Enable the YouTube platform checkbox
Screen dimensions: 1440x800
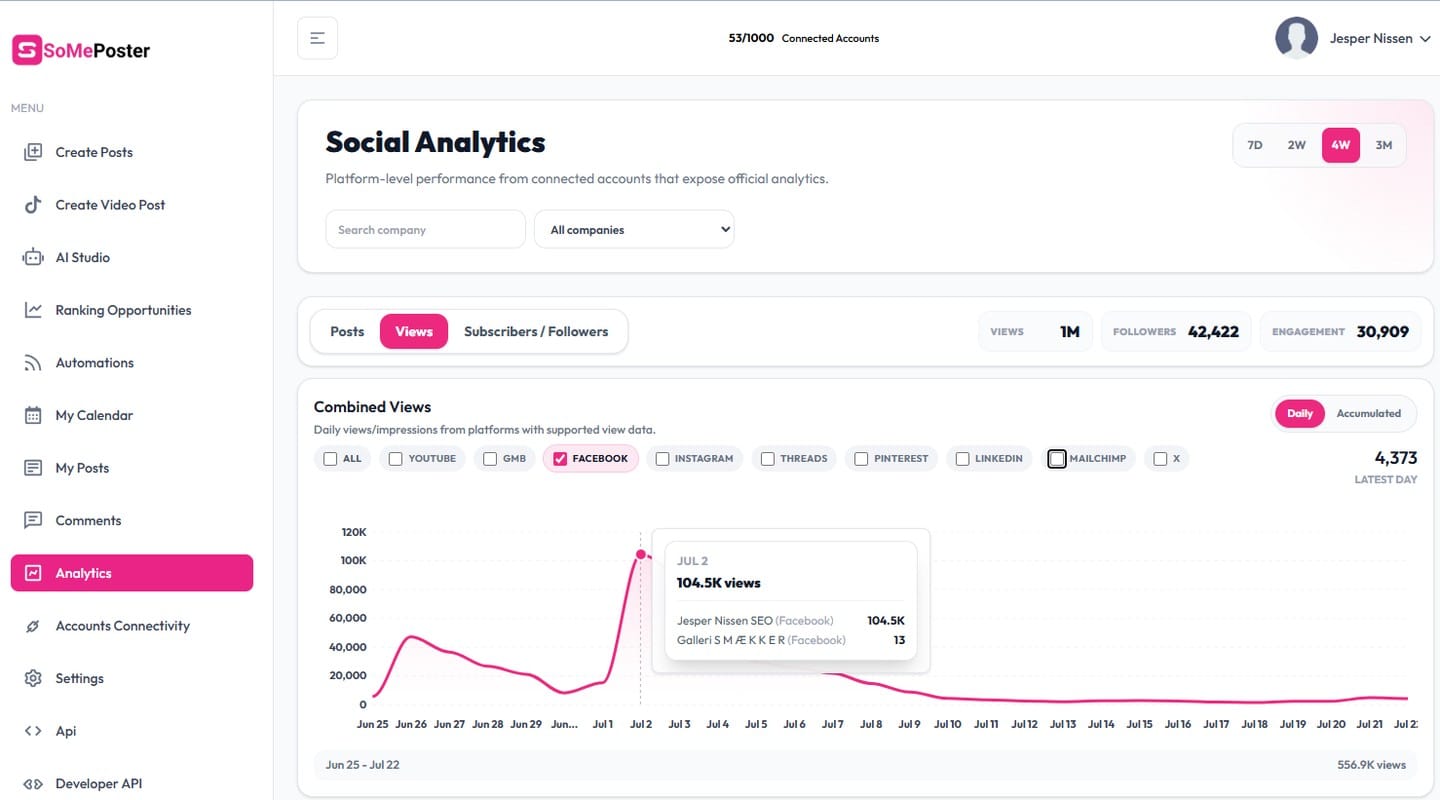(395, 459)
